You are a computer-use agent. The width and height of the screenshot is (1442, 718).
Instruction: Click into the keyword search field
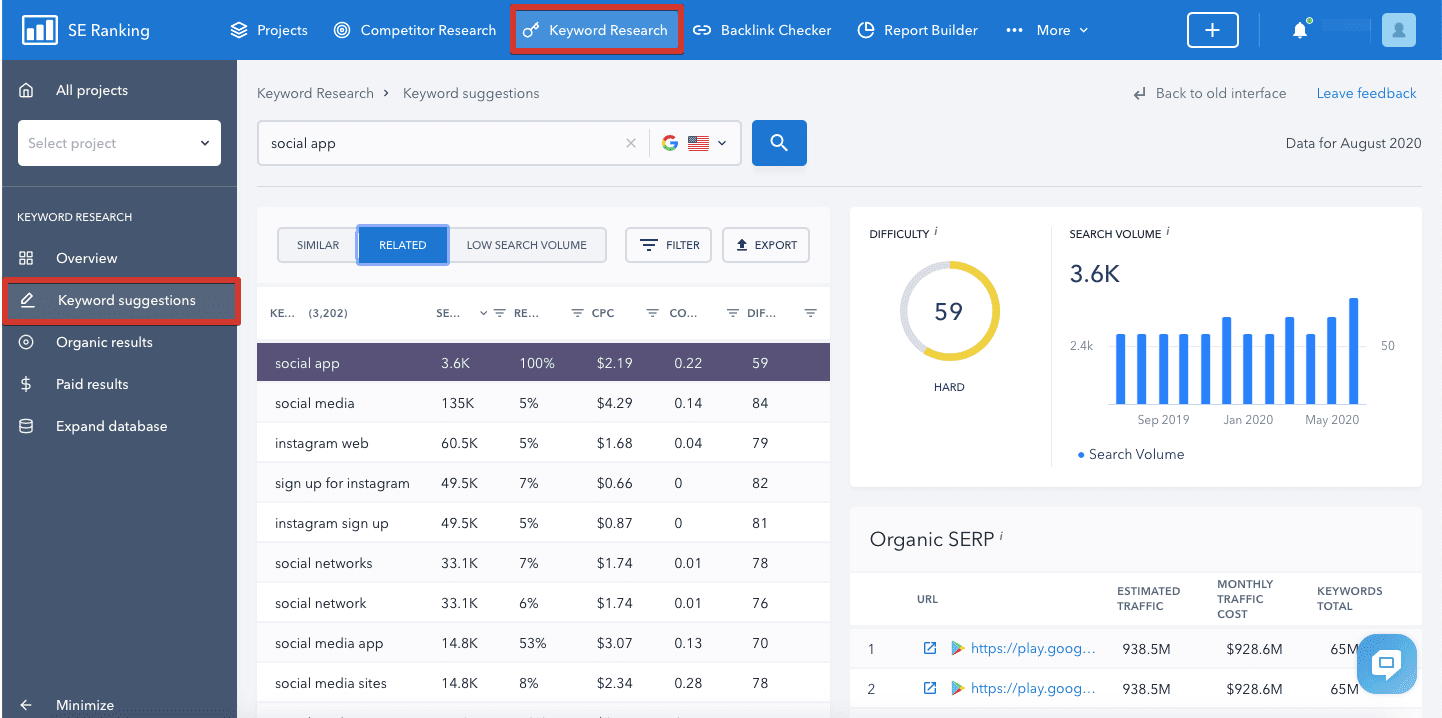(445, 143)
